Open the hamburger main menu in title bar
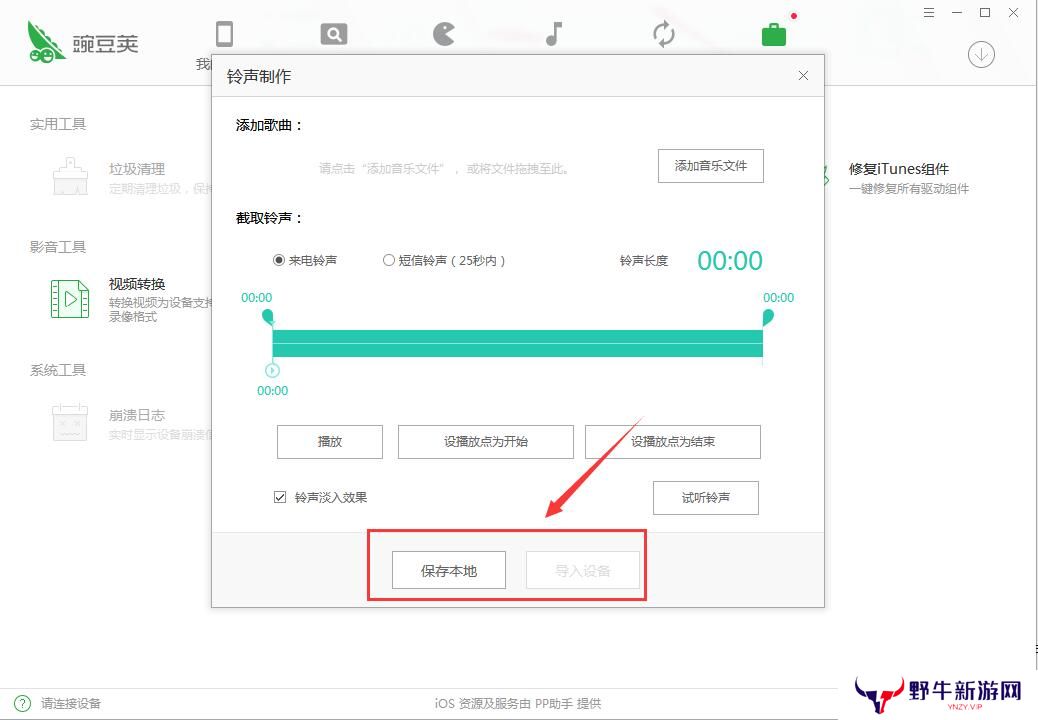The image size is (1038, 720). (929, 13)
